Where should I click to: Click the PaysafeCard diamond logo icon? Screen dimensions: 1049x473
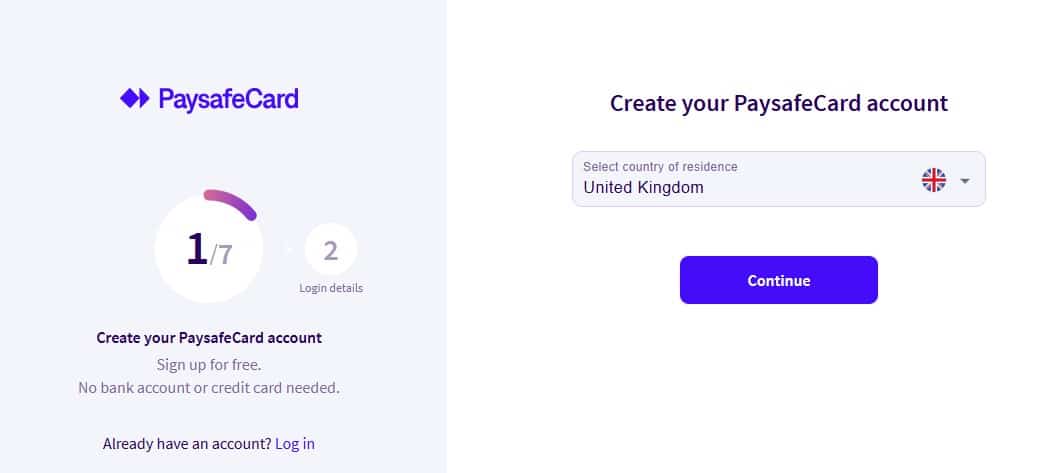(x=134, y=98)
